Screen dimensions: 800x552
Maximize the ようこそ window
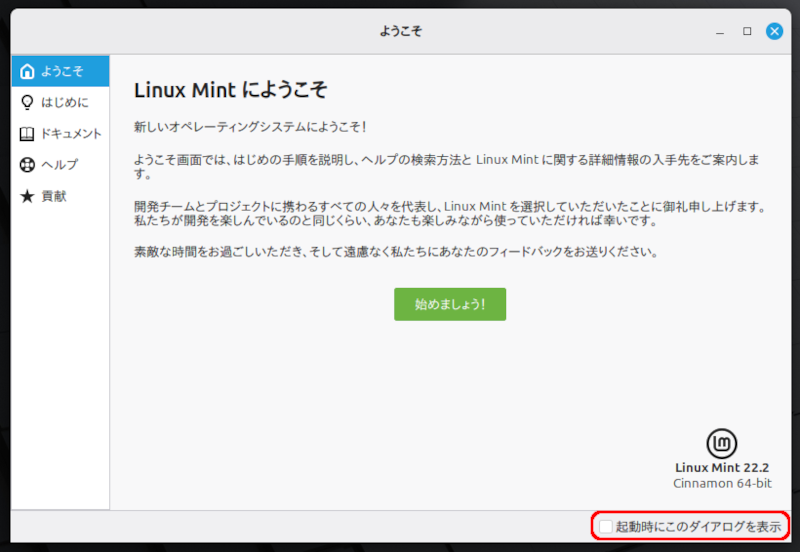point(747,31)
